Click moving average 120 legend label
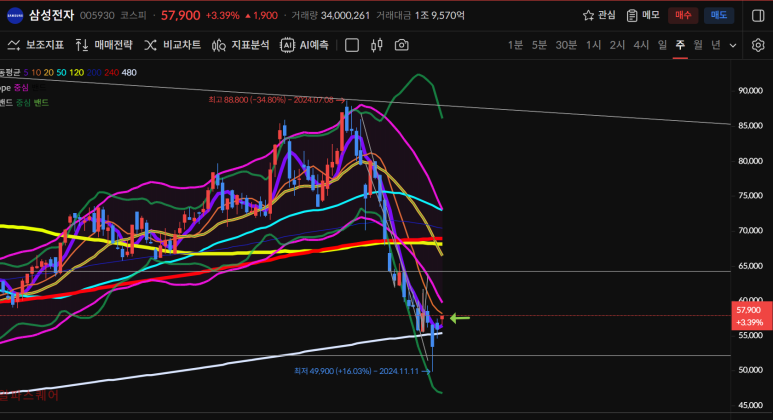 (76, 72)
